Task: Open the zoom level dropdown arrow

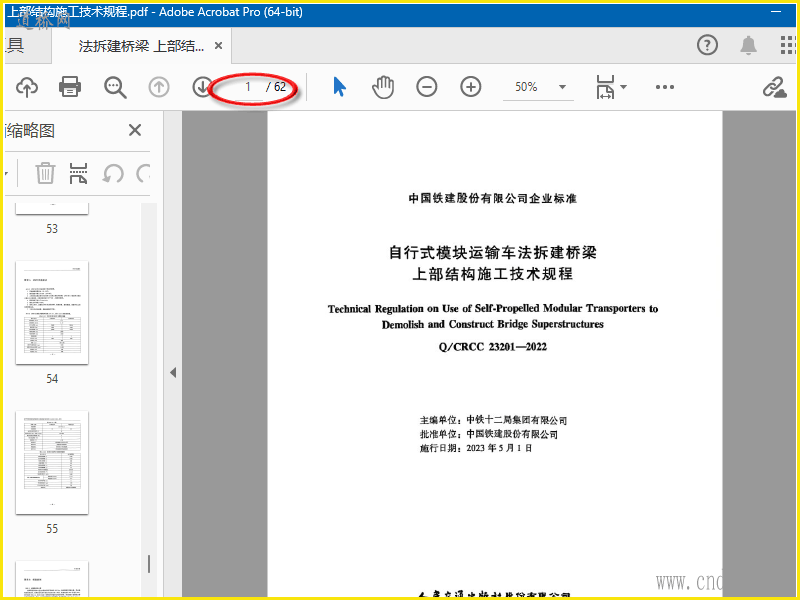Action: [562, 87]
